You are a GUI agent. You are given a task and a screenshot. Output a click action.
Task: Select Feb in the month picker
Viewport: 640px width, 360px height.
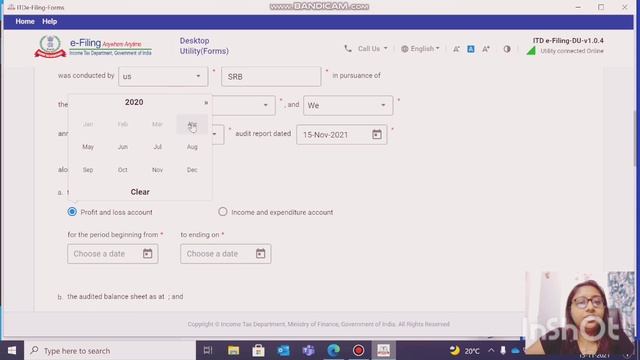123,124
